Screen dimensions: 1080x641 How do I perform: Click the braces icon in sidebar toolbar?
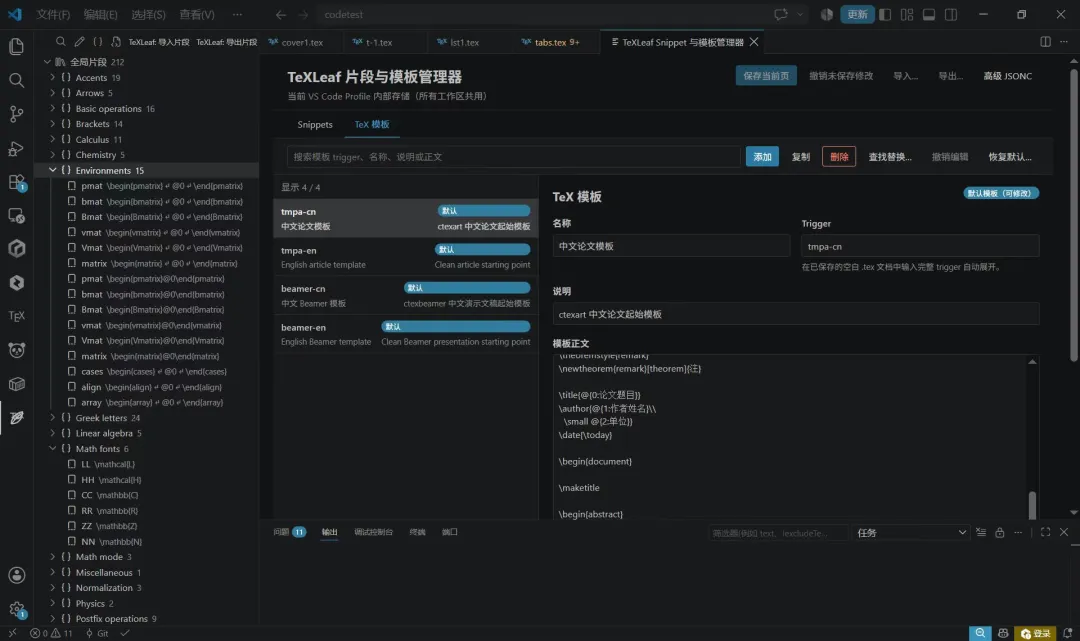click(x=98, y=42)
